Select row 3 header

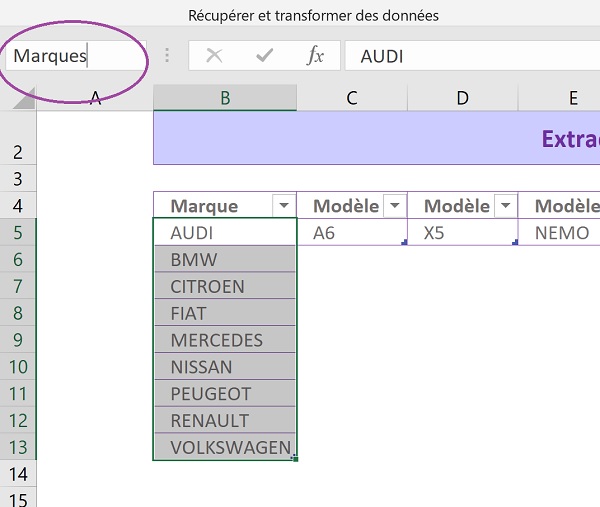(18, 179)
